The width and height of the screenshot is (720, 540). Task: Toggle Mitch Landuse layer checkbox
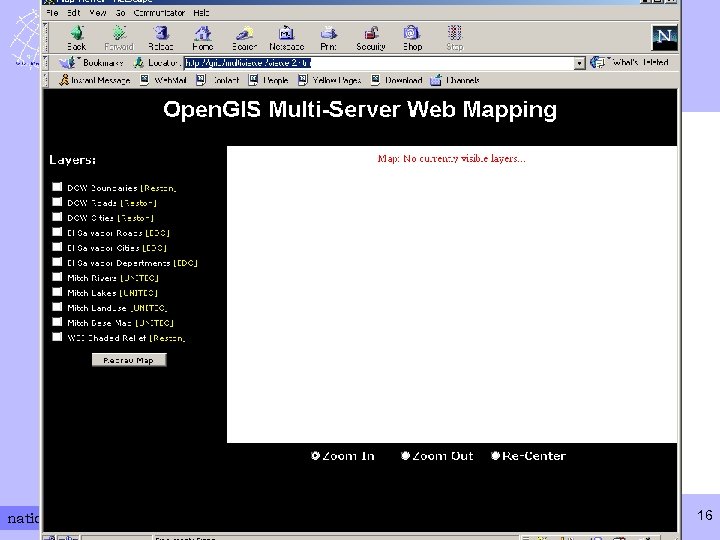coord(57,307)
